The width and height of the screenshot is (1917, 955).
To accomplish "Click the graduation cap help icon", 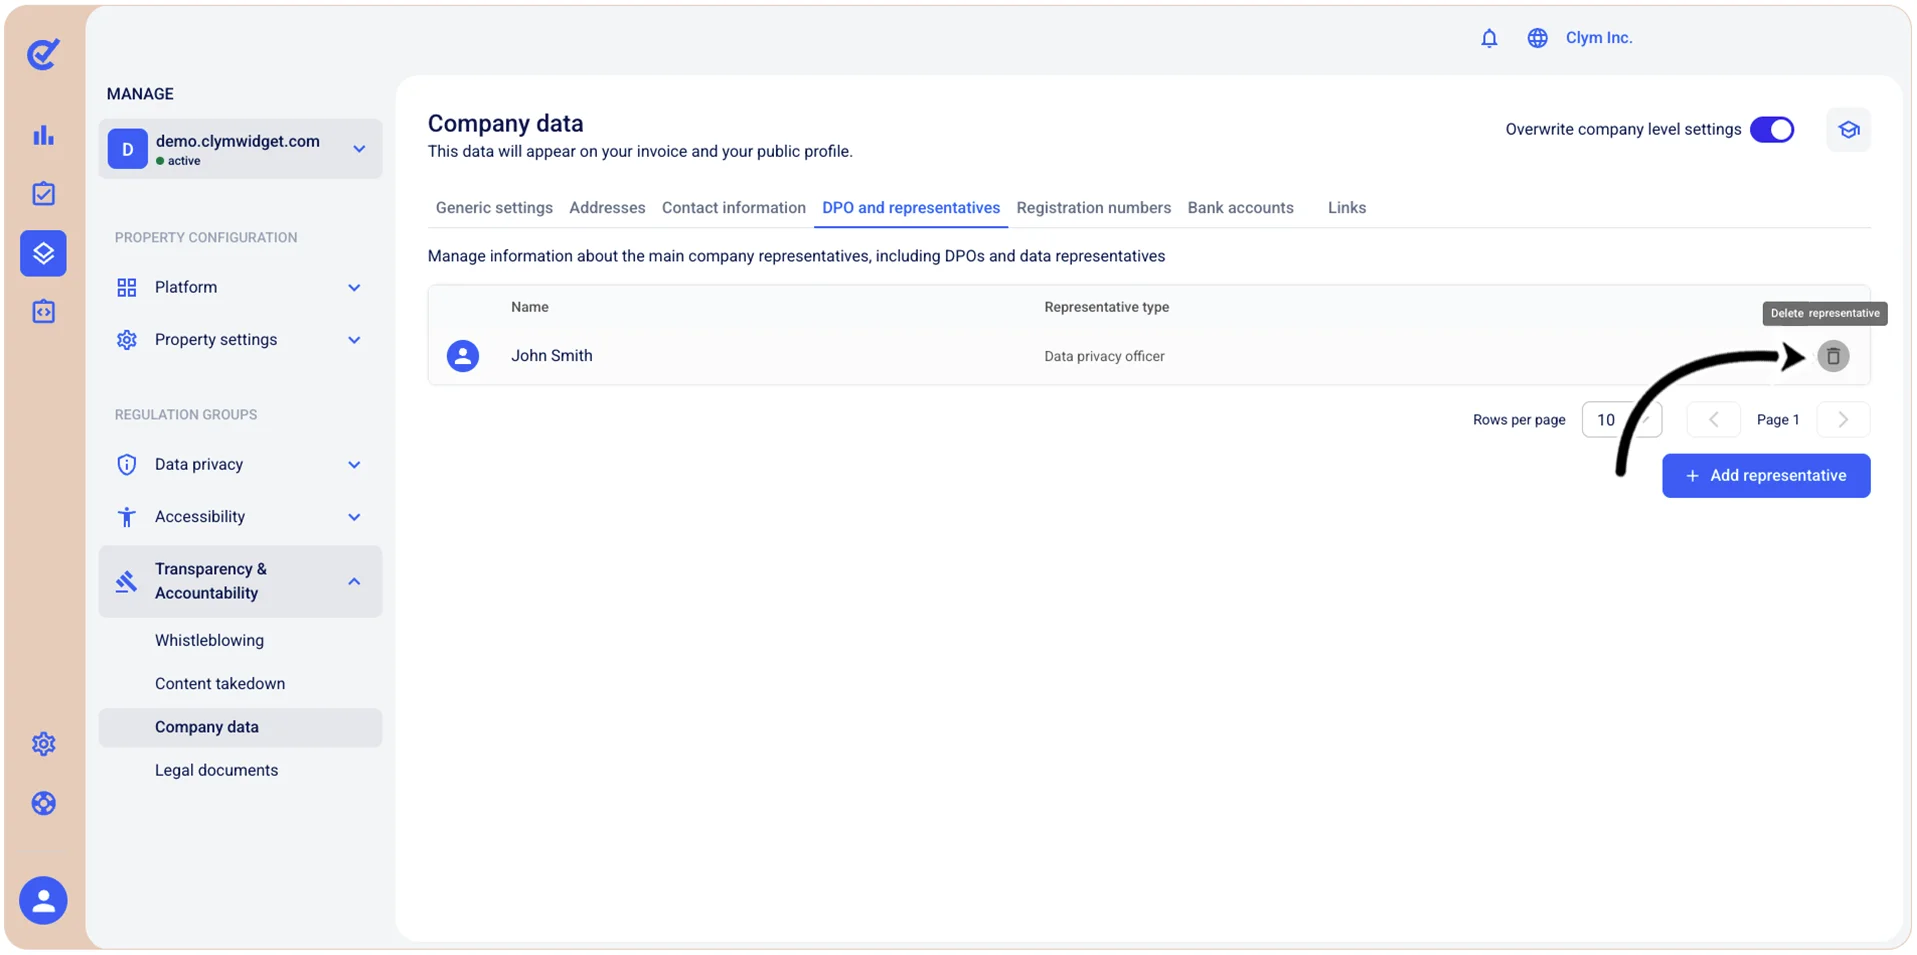I will pyautogui.click(x=1848, y=130).
